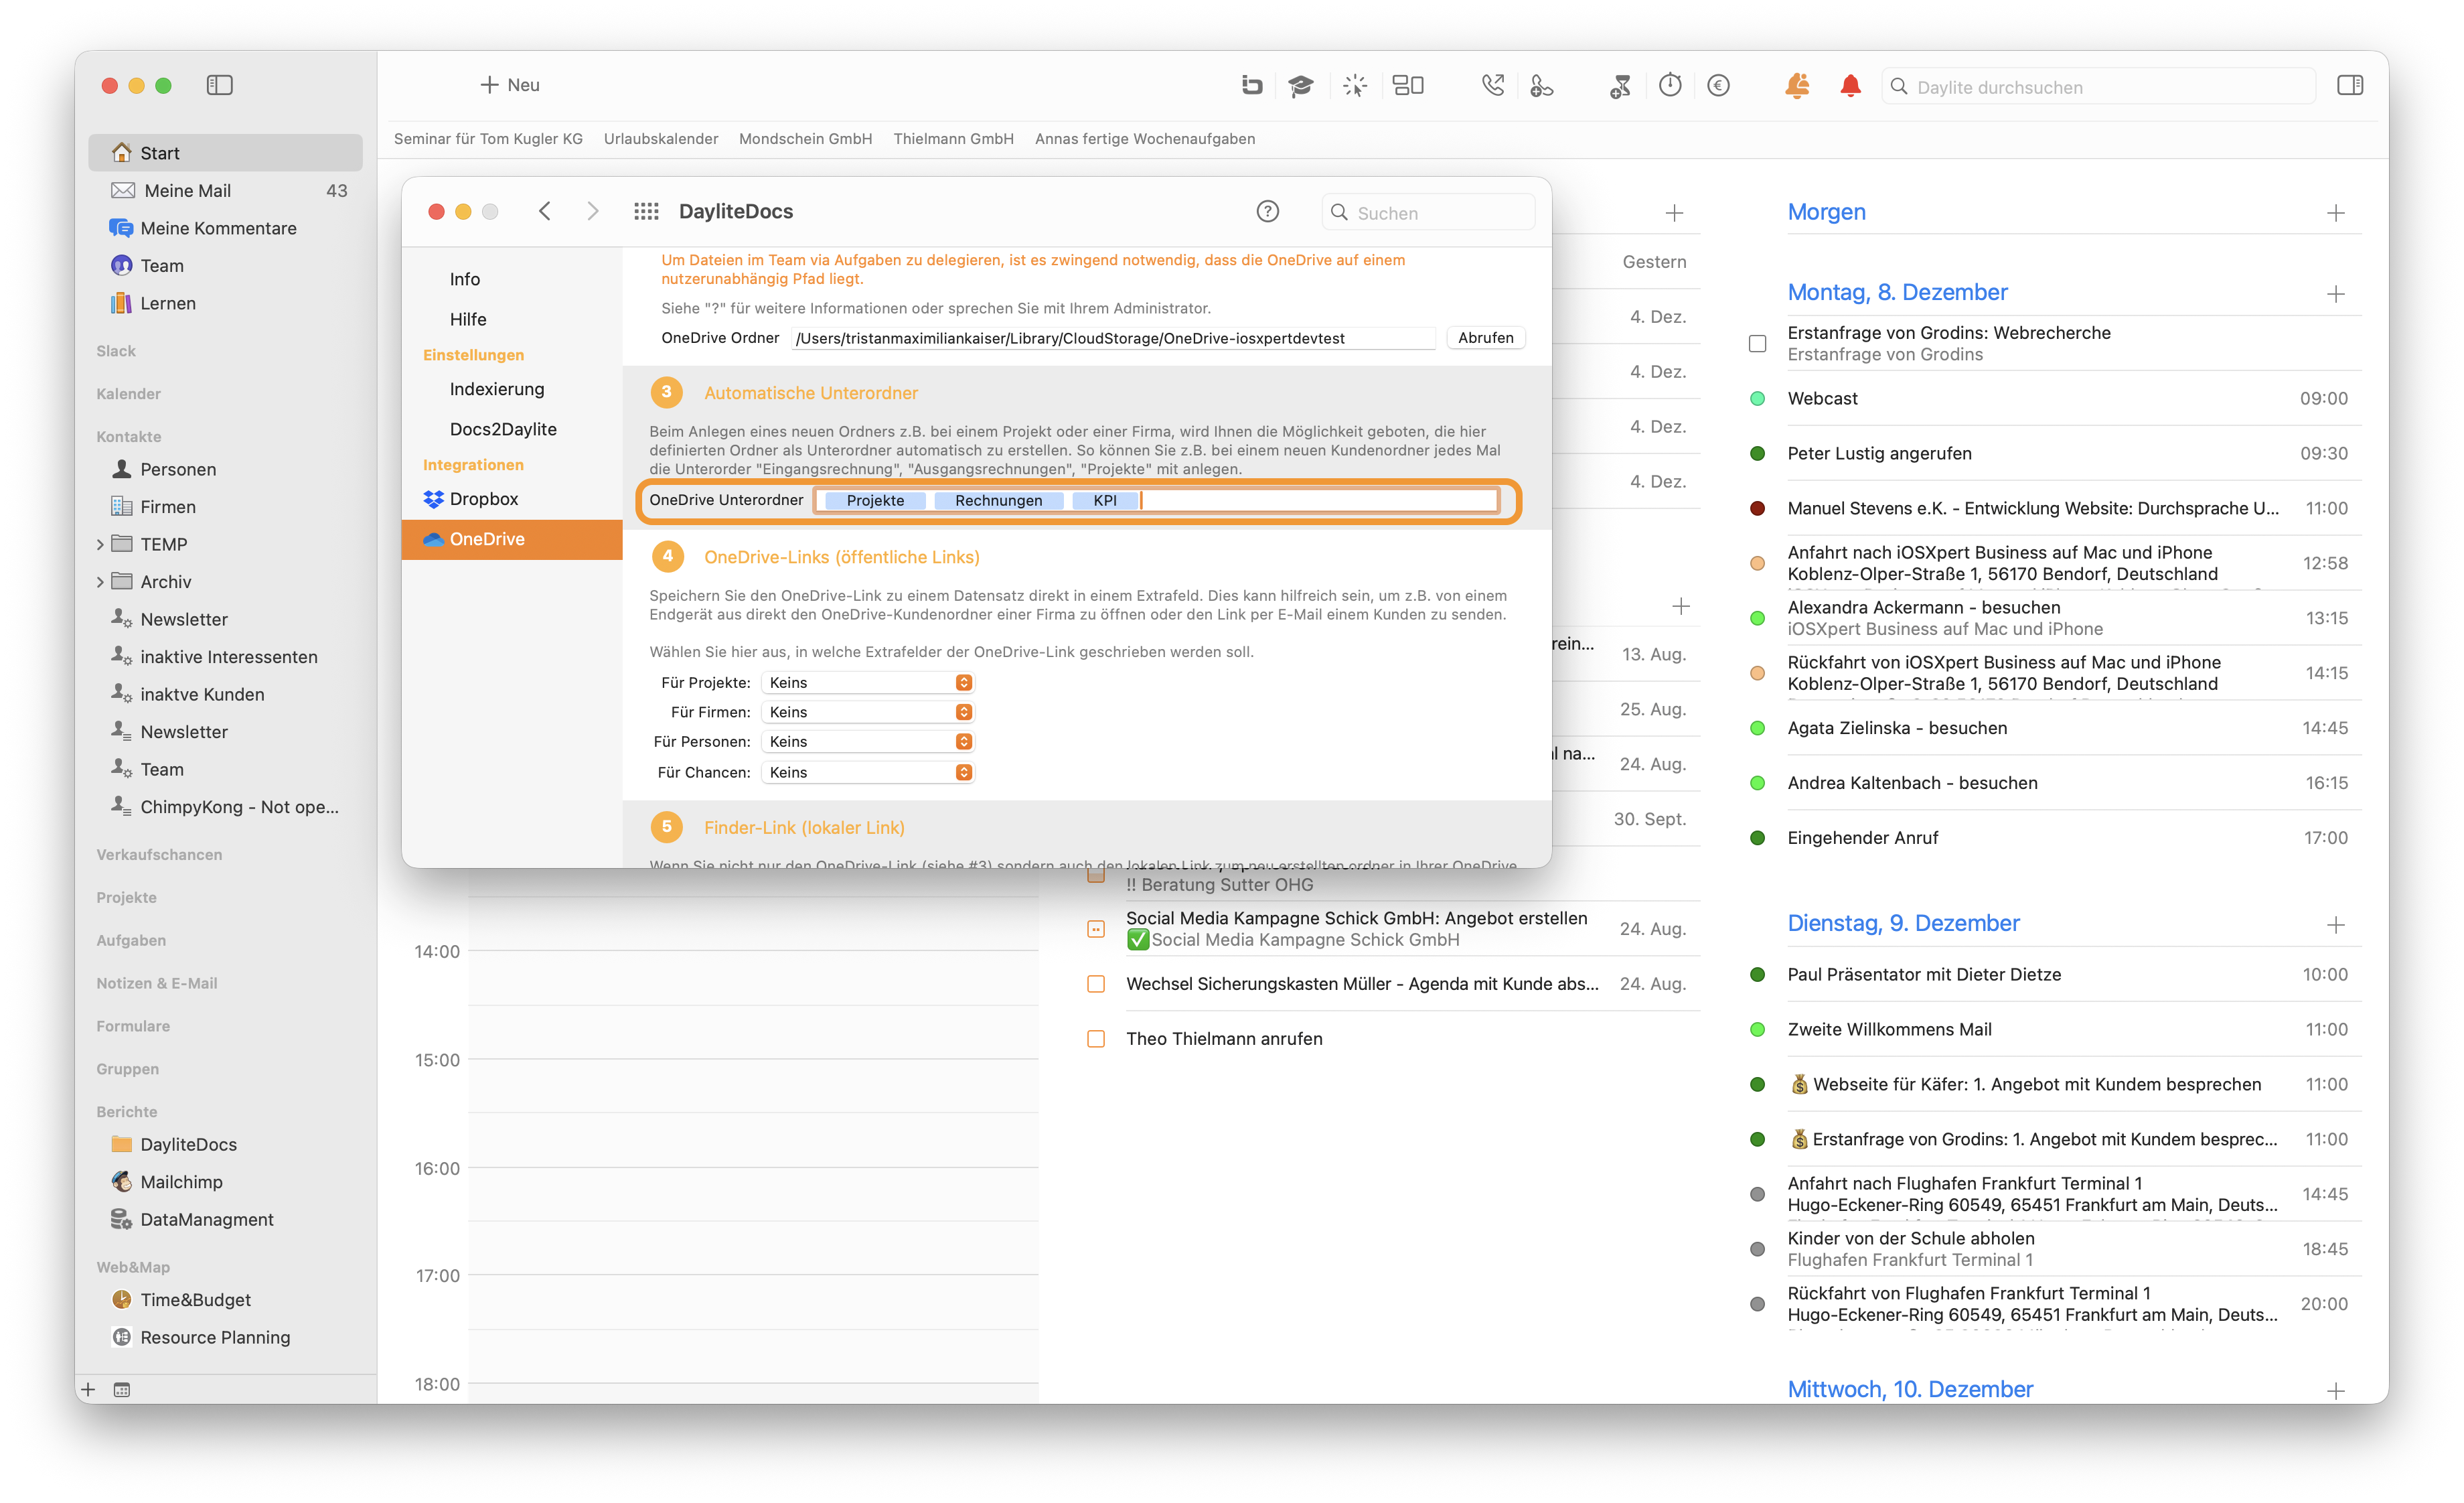Open the Für Firmen extra field dropdown
This screenshot has height=1503, width=2464.
867,712
